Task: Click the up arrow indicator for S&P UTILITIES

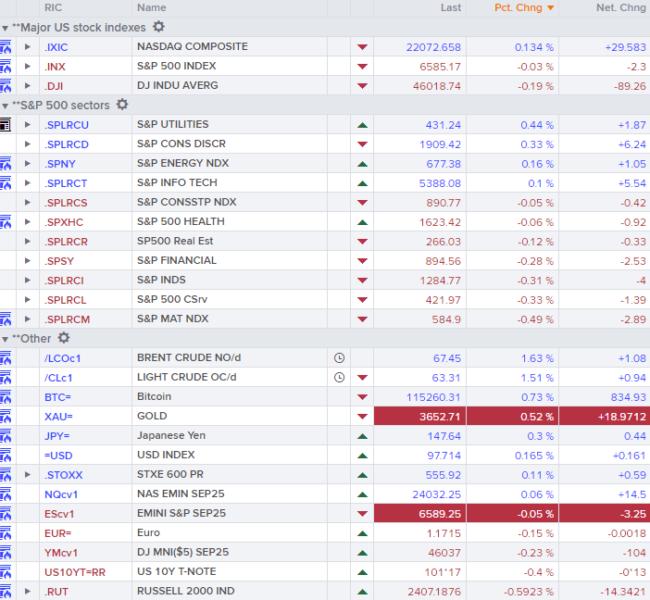Action: 362,125
